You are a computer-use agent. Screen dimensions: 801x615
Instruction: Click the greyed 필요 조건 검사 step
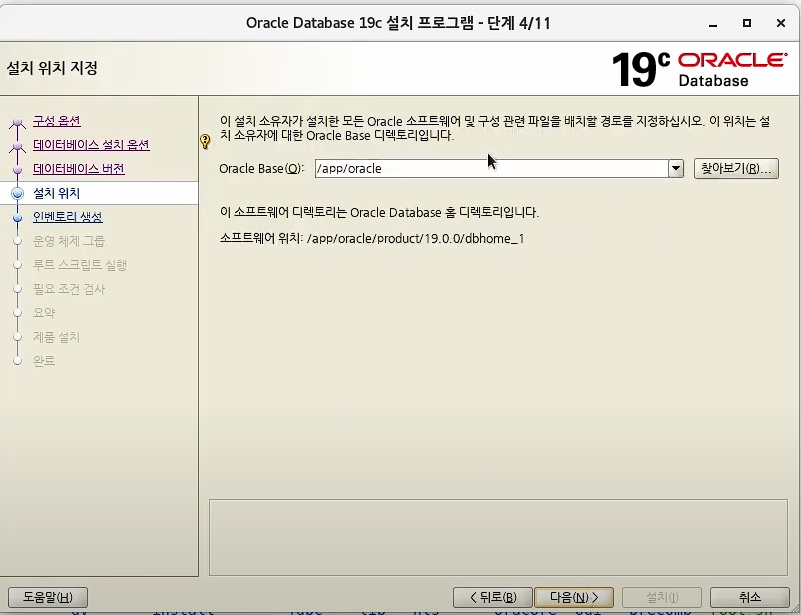[x=68, y=289]
